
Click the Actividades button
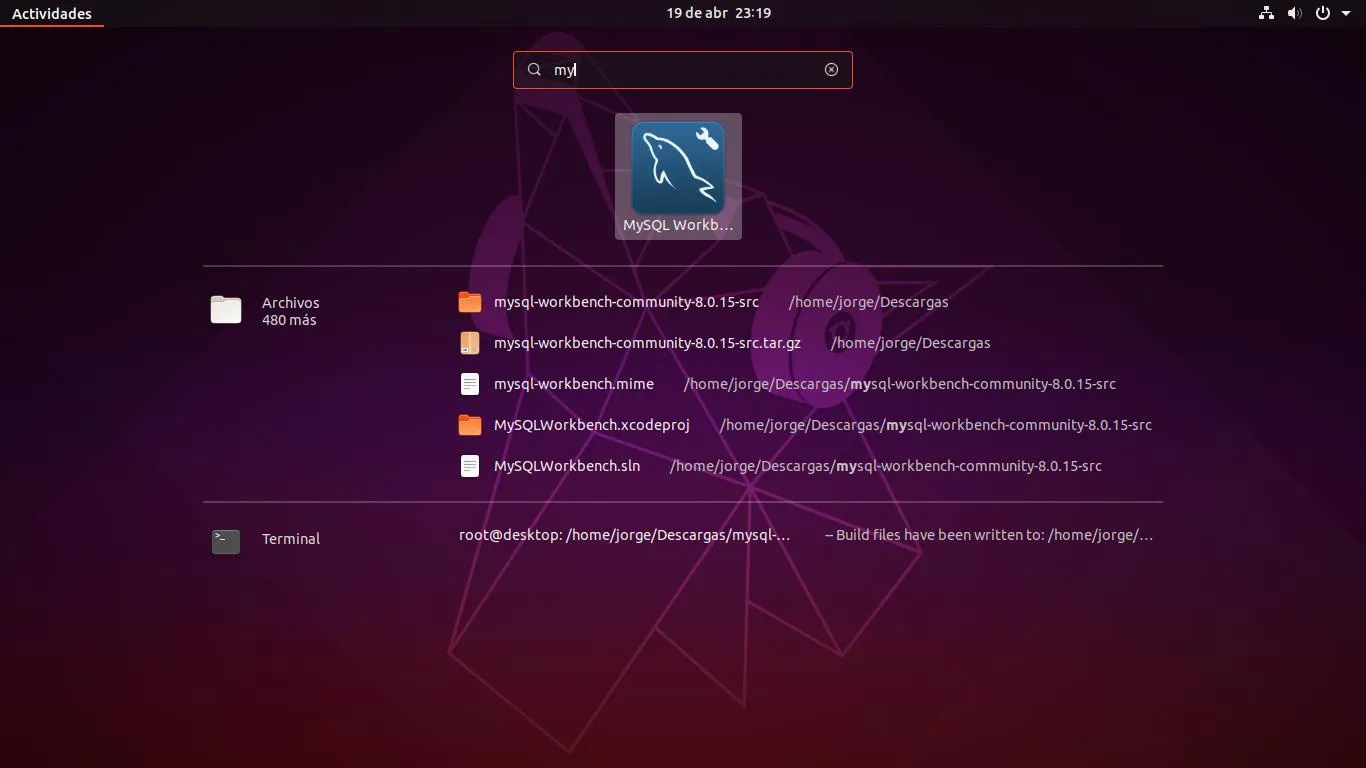point(52,13)
